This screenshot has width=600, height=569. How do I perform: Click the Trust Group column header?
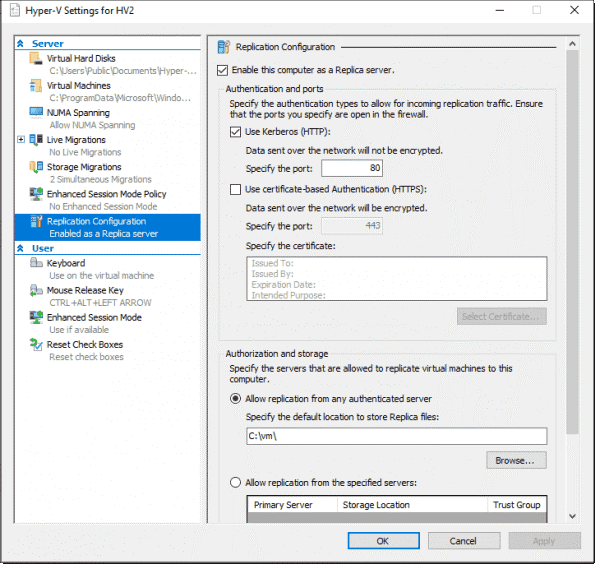(517, 505)
